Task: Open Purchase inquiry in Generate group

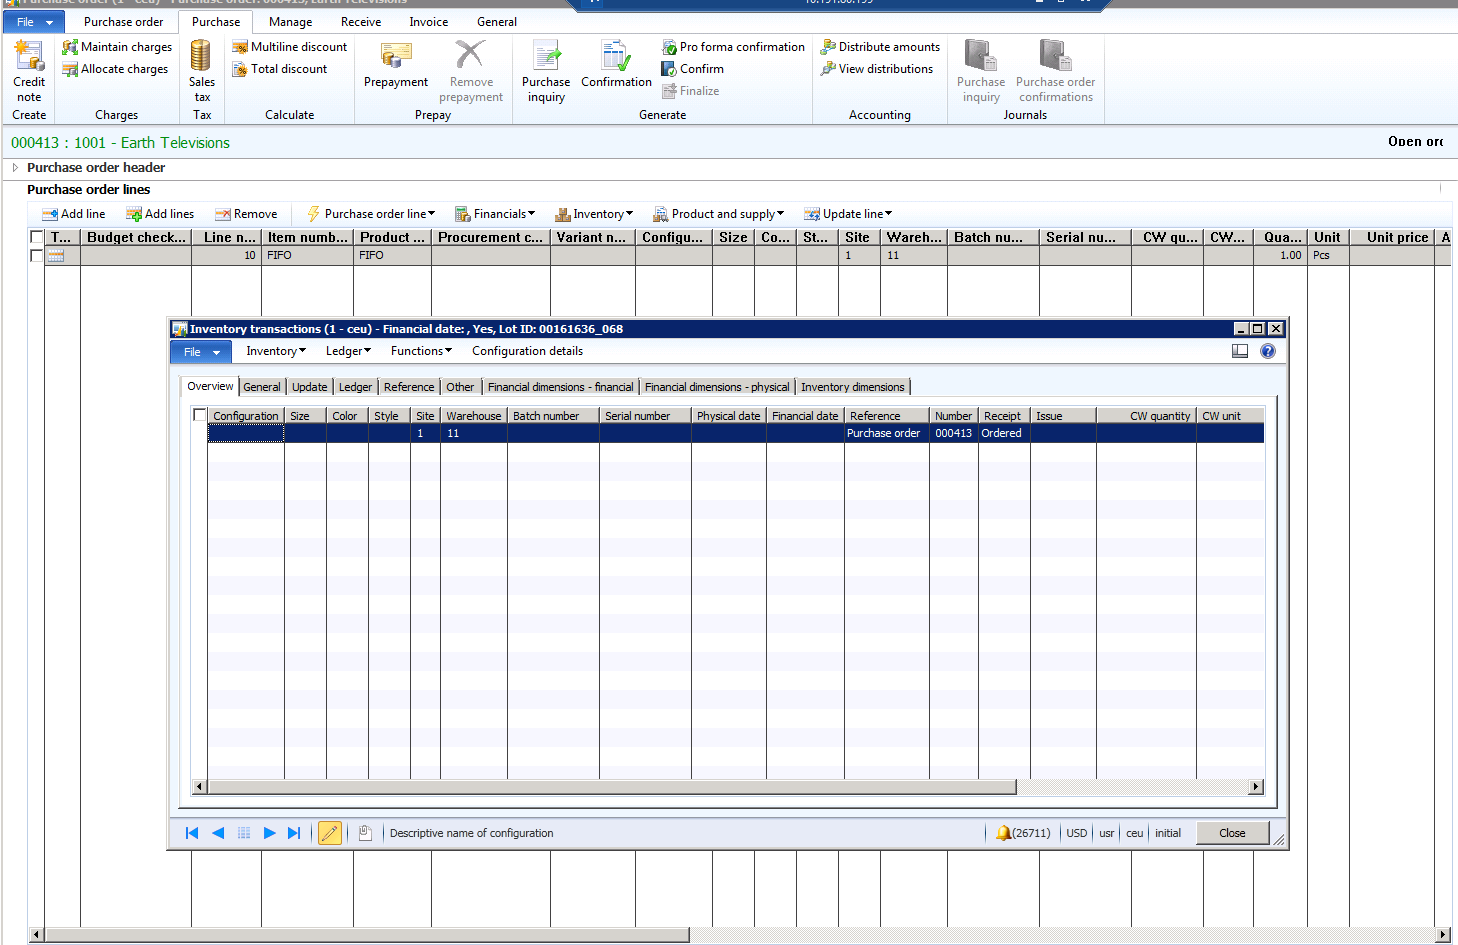Action: coord(546,56)
